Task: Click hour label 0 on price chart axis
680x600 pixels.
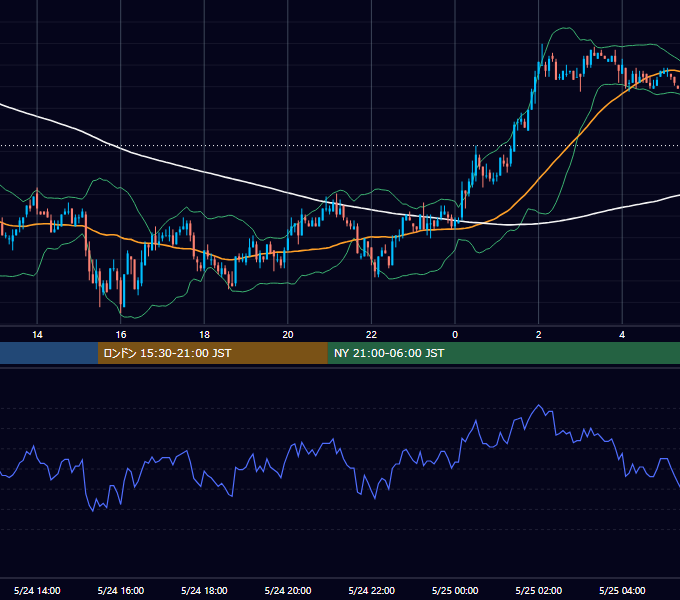Action: pyautogui.click(x=455, y=335)
